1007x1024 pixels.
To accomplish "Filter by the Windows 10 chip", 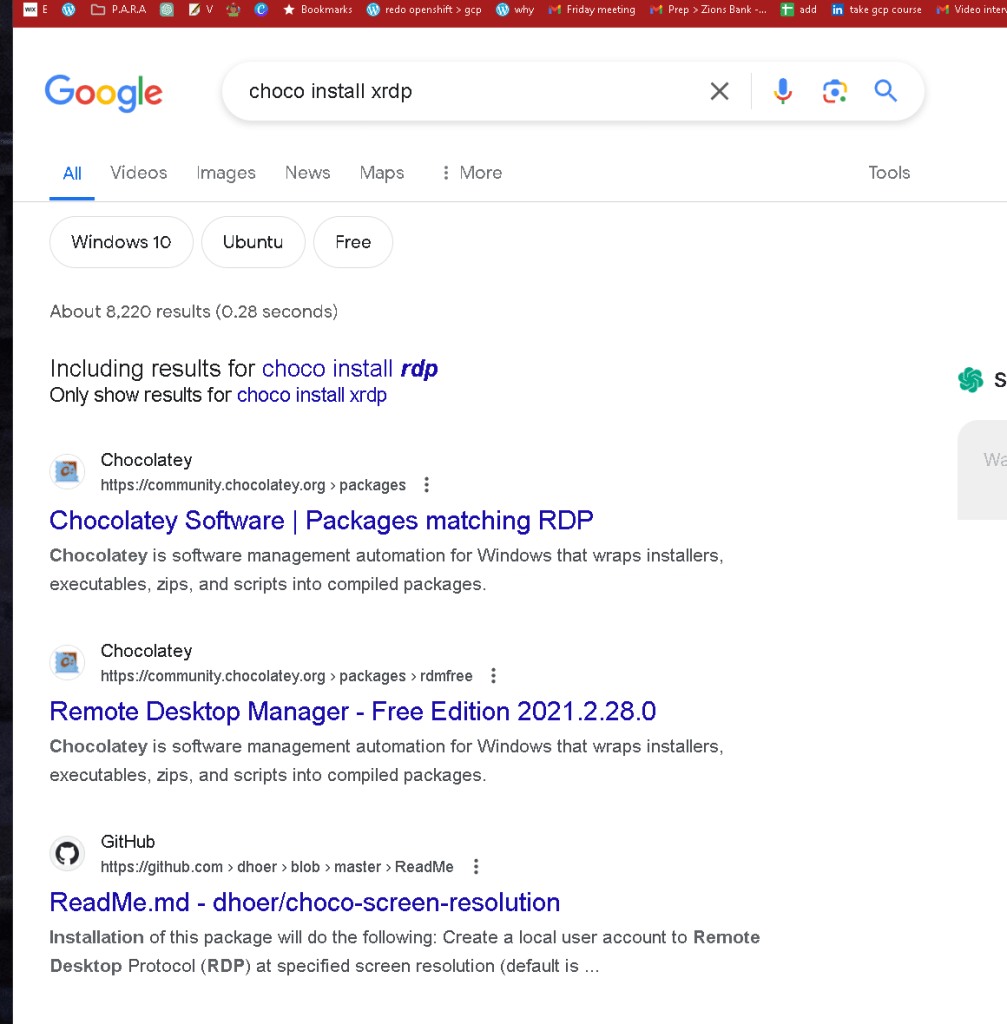I will [121, 242].
